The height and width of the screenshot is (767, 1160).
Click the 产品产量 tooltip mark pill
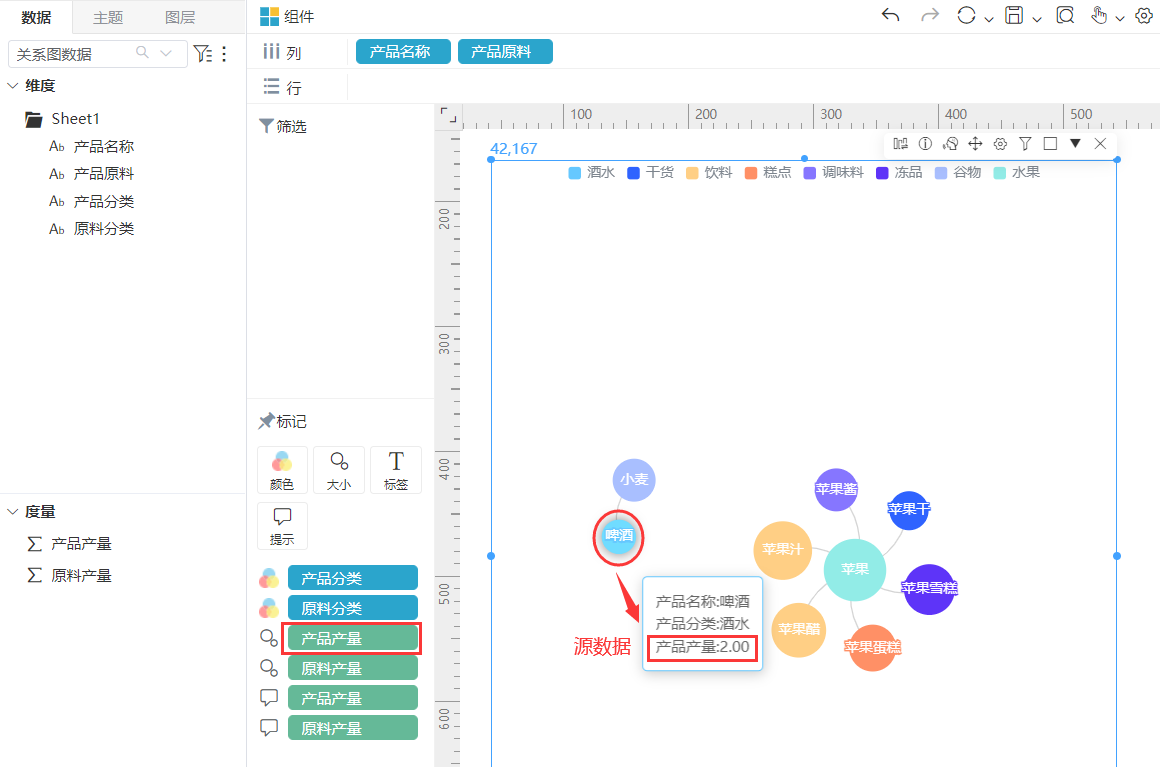pos(353,697)
